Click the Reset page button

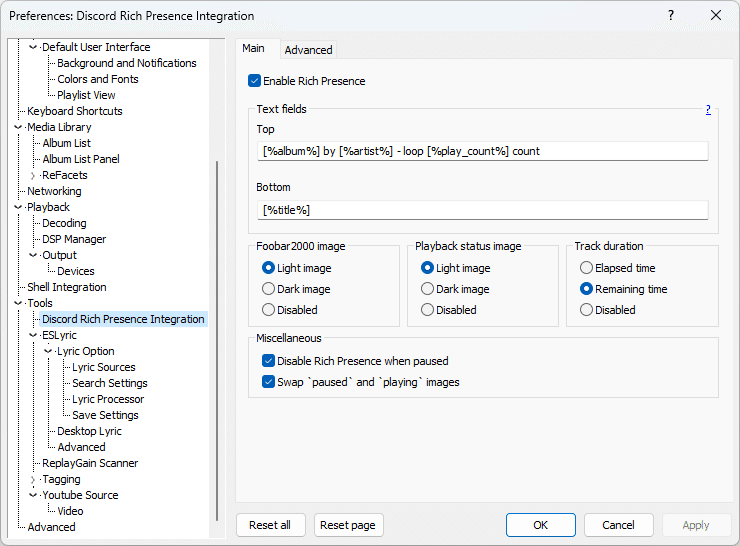tap(348, 525)
